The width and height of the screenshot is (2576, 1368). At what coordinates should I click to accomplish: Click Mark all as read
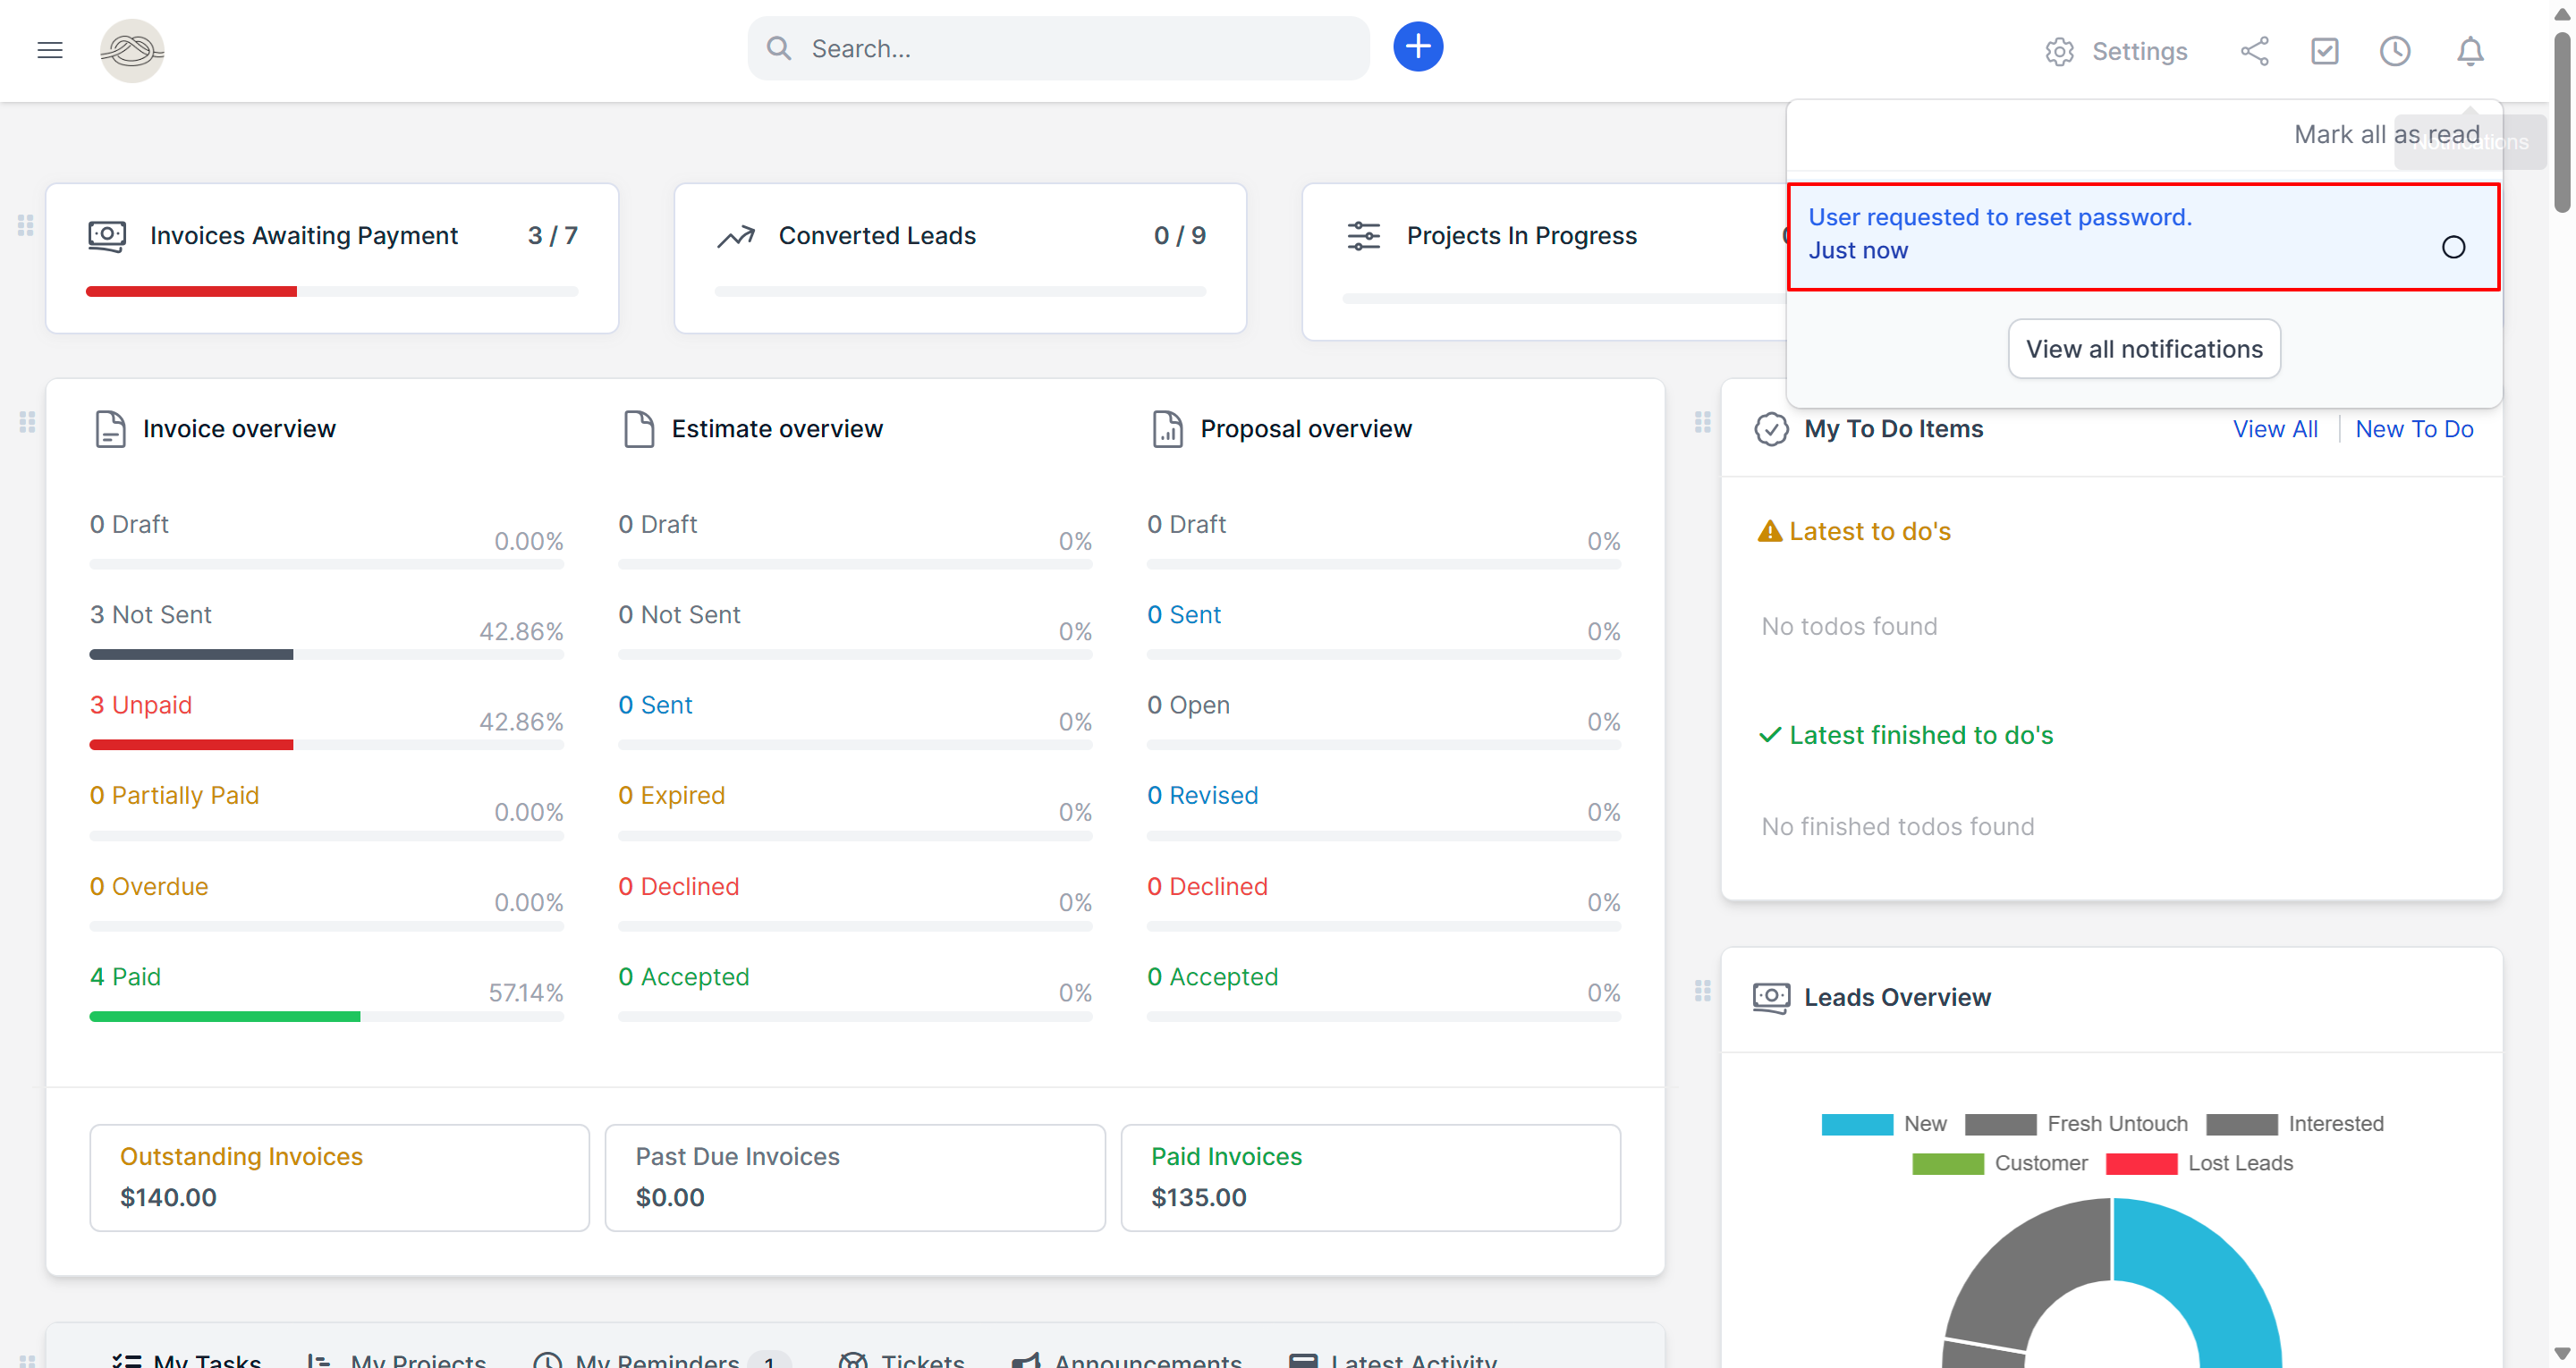2387,133
